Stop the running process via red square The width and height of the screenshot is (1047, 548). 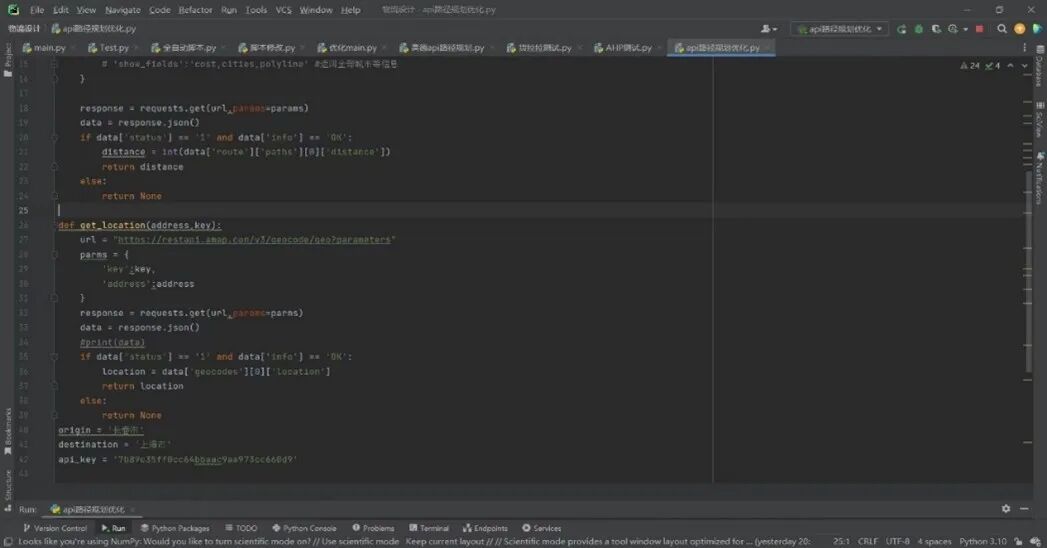[980, 29]
